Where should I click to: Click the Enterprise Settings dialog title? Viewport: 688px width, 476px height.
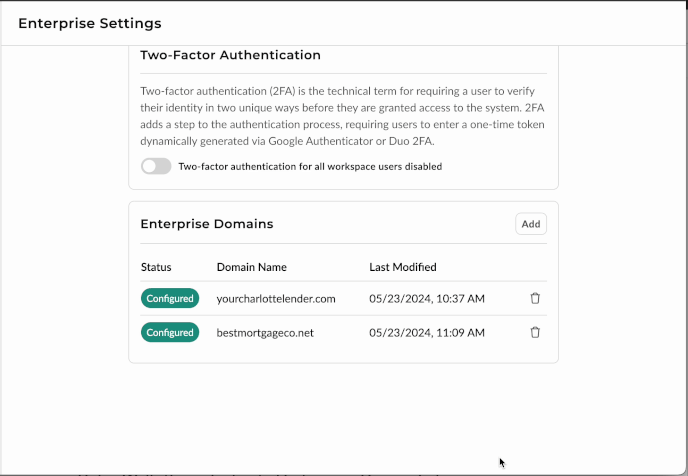coord(90,23)
